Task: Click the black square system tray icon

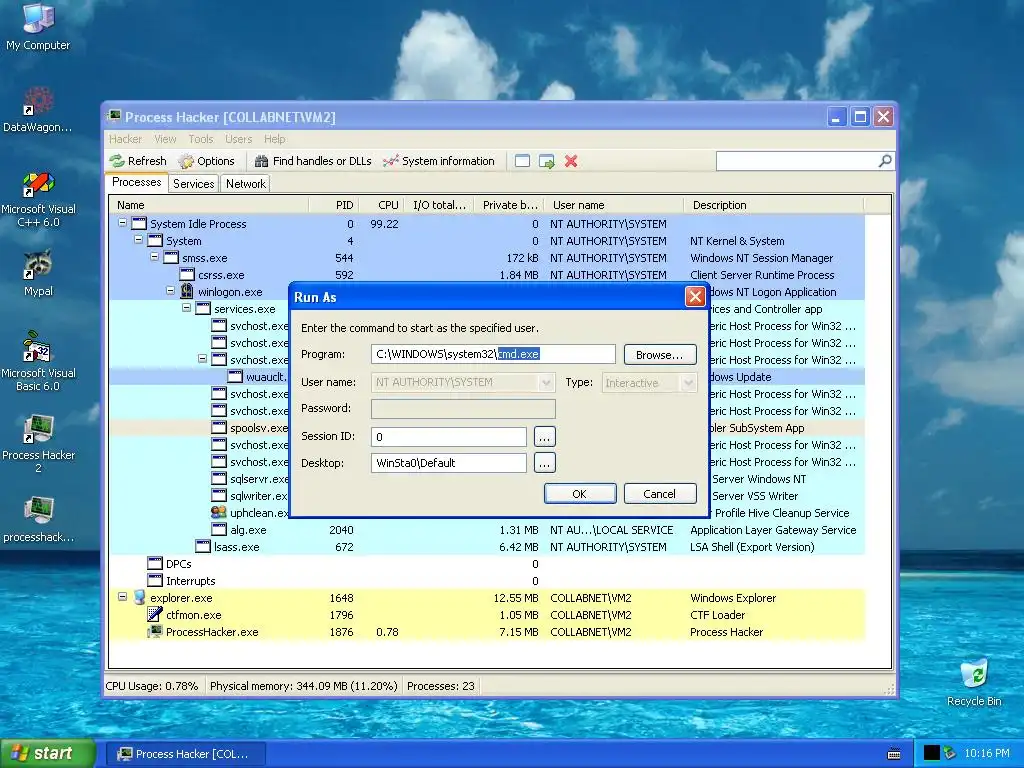Action: 932,754
